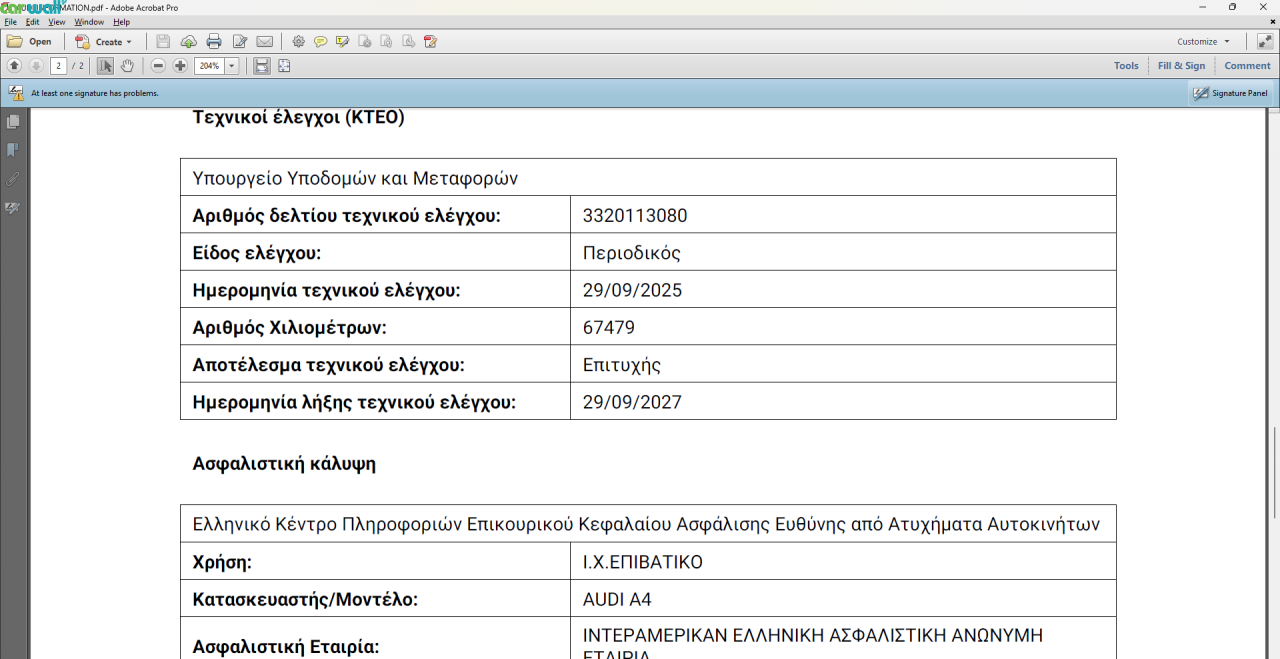This screenshot has width=1280, height=659.
Task: Open the Customize toolbar dropdown
Action: [1203, 42]
